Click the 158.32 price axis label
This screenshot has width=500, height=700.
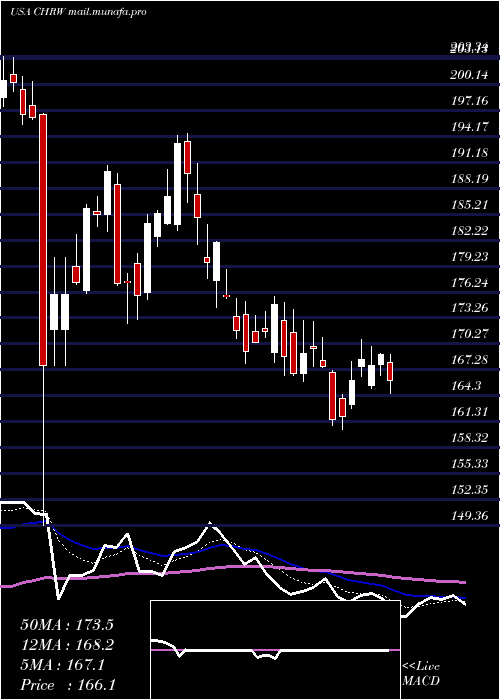(x=469, y=438)
